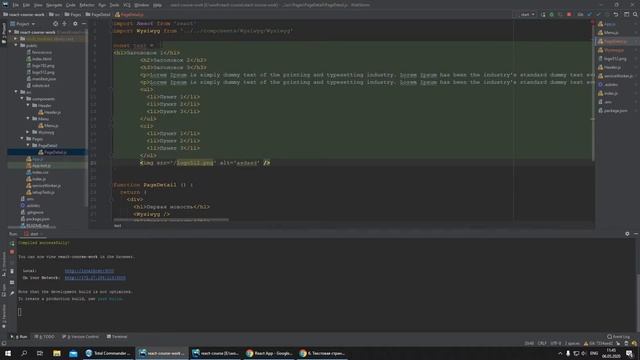Click the red Stop icon in top toolbar
The height and width of the screenshot is (360, 640).
[x=569, y=14]
